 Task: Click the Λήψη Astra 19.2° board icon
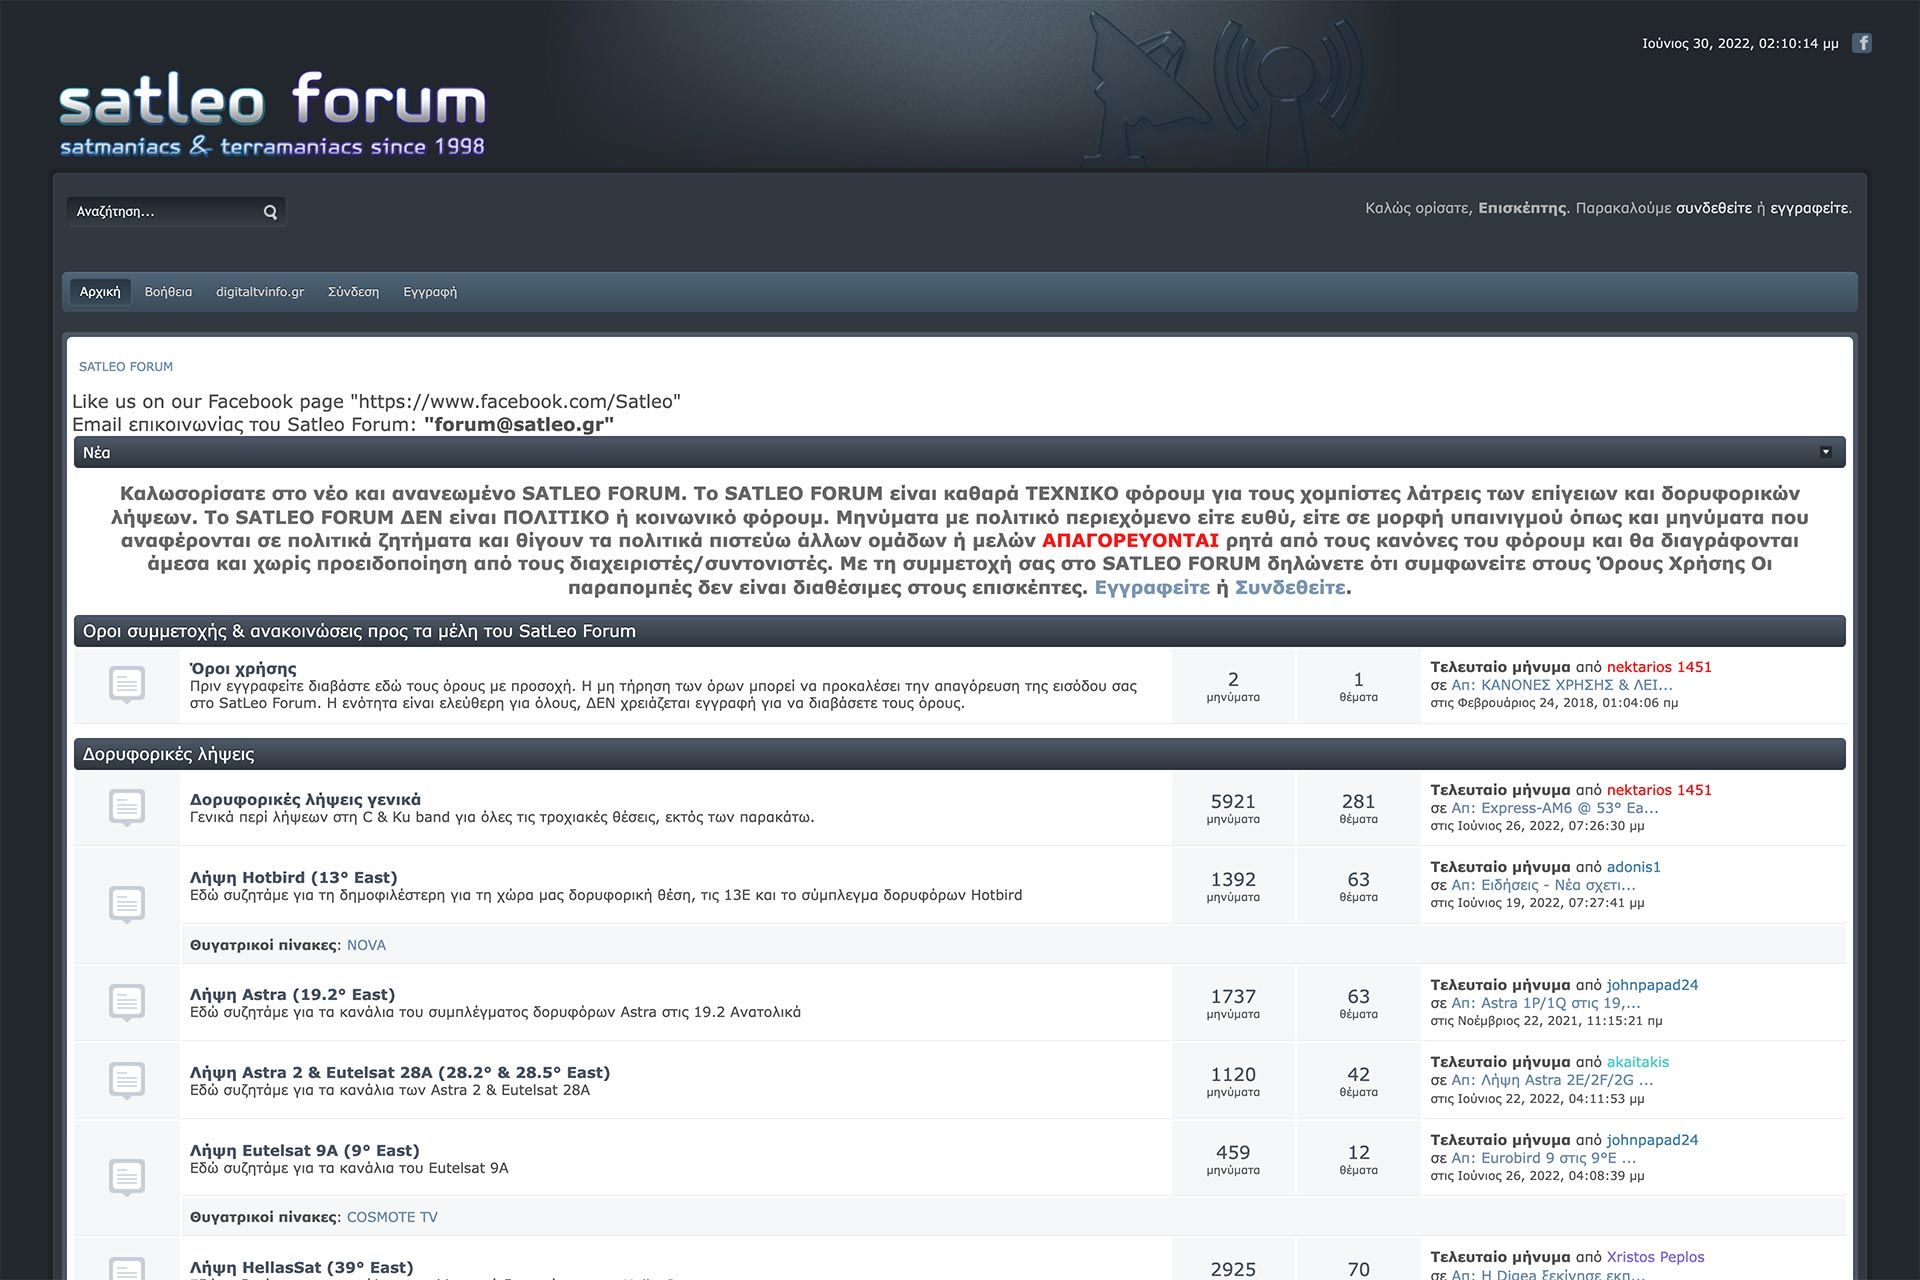127,1002
